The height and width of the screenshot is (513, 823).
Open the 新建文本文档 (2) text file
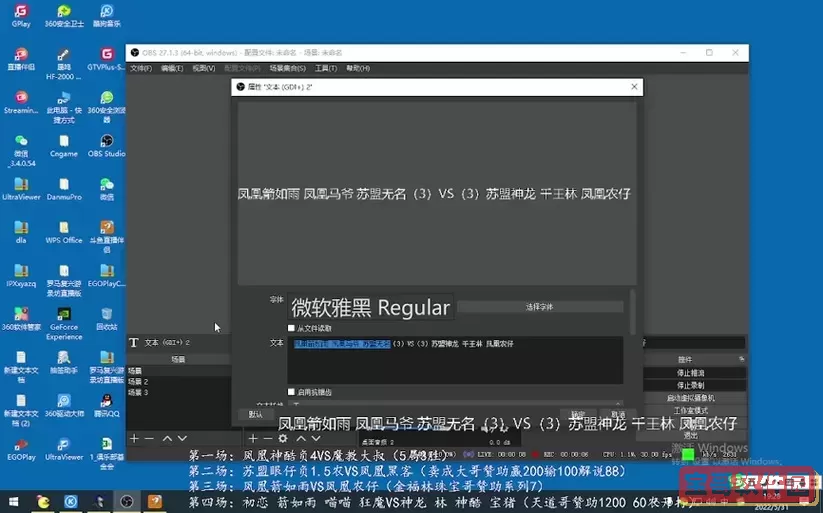(21, 410)
